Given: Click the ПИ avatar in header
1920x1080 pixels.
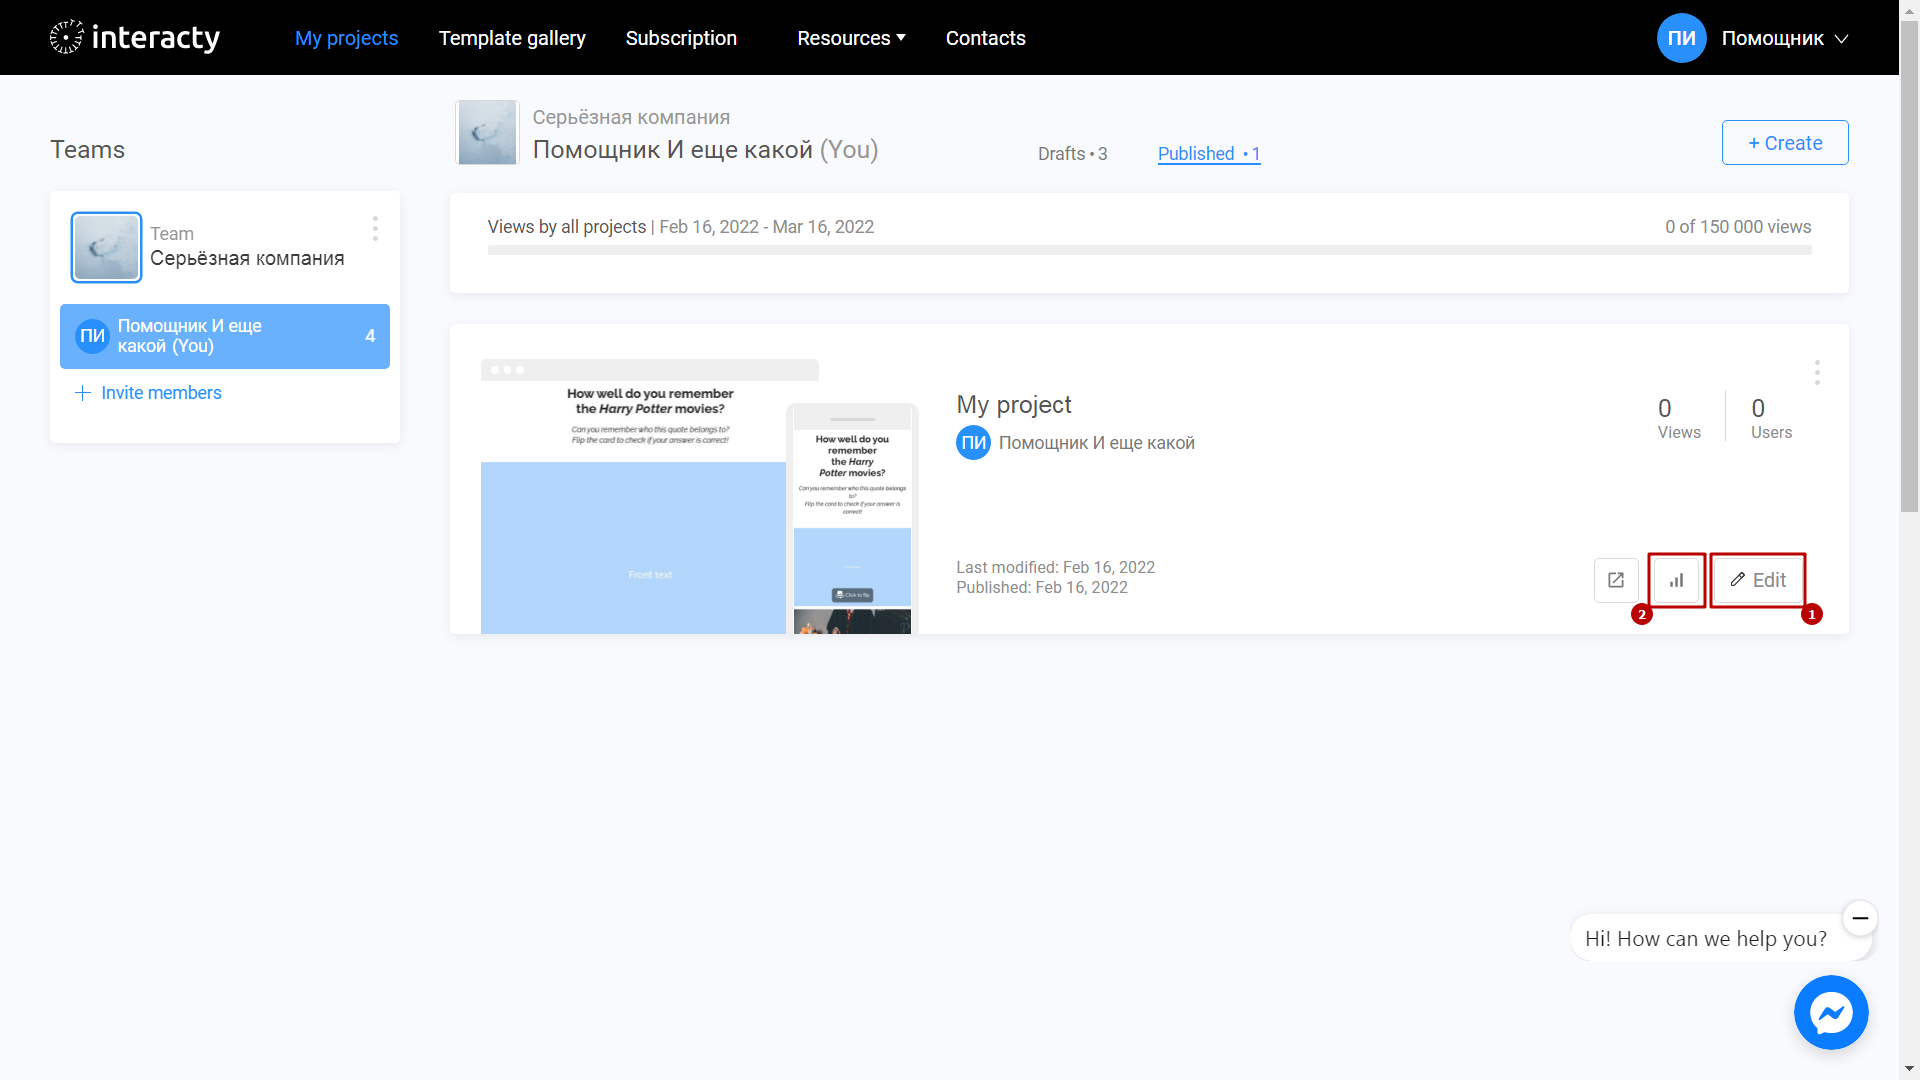Looking at the screenshot, I should (1681, 38).
